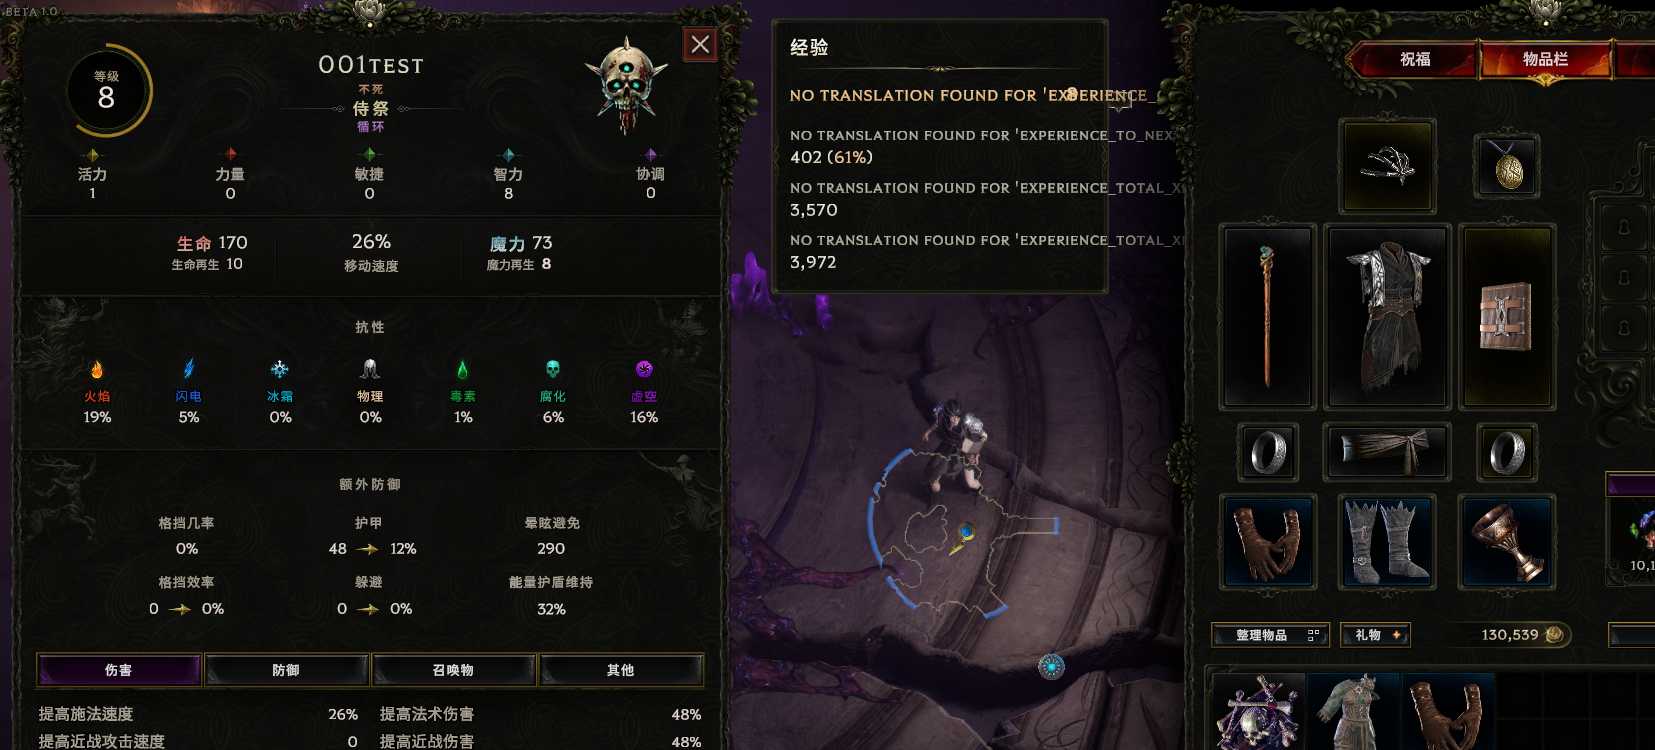
Task: Click the spellbook off-hand slot
Action: tap(1506, 317)
